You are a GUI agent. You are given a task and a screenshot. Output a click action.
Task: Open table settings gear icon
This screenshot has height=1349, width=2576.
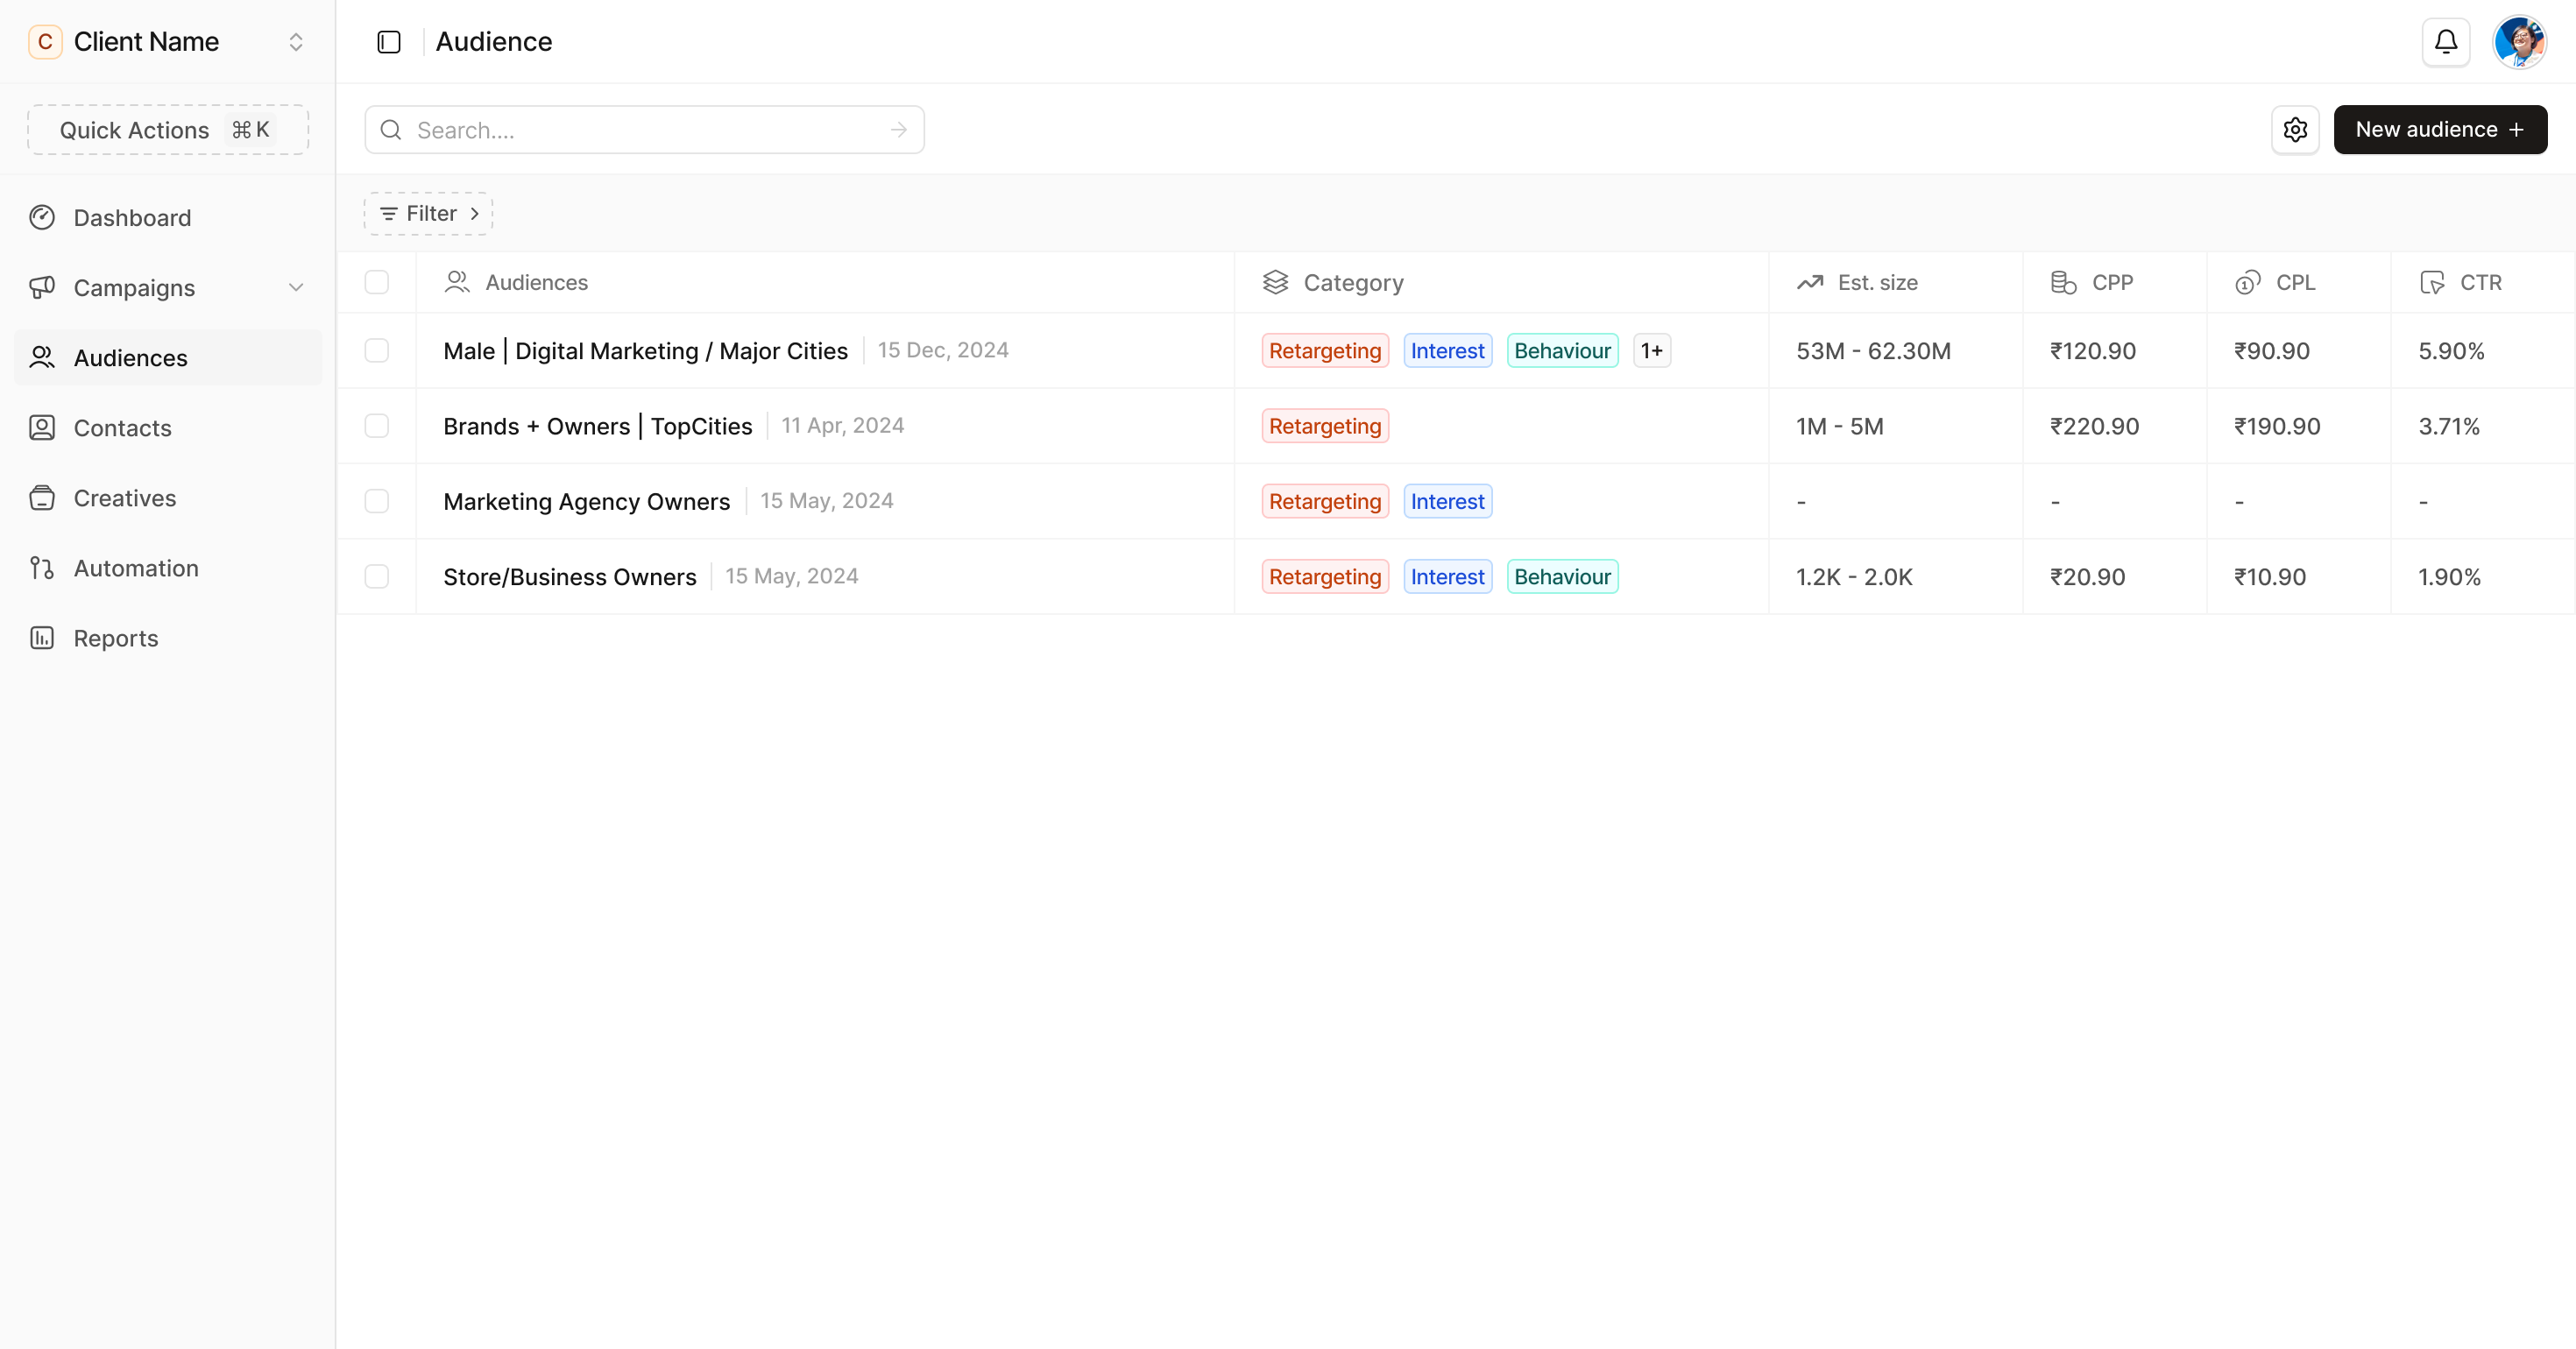(x=2295, y=130)
